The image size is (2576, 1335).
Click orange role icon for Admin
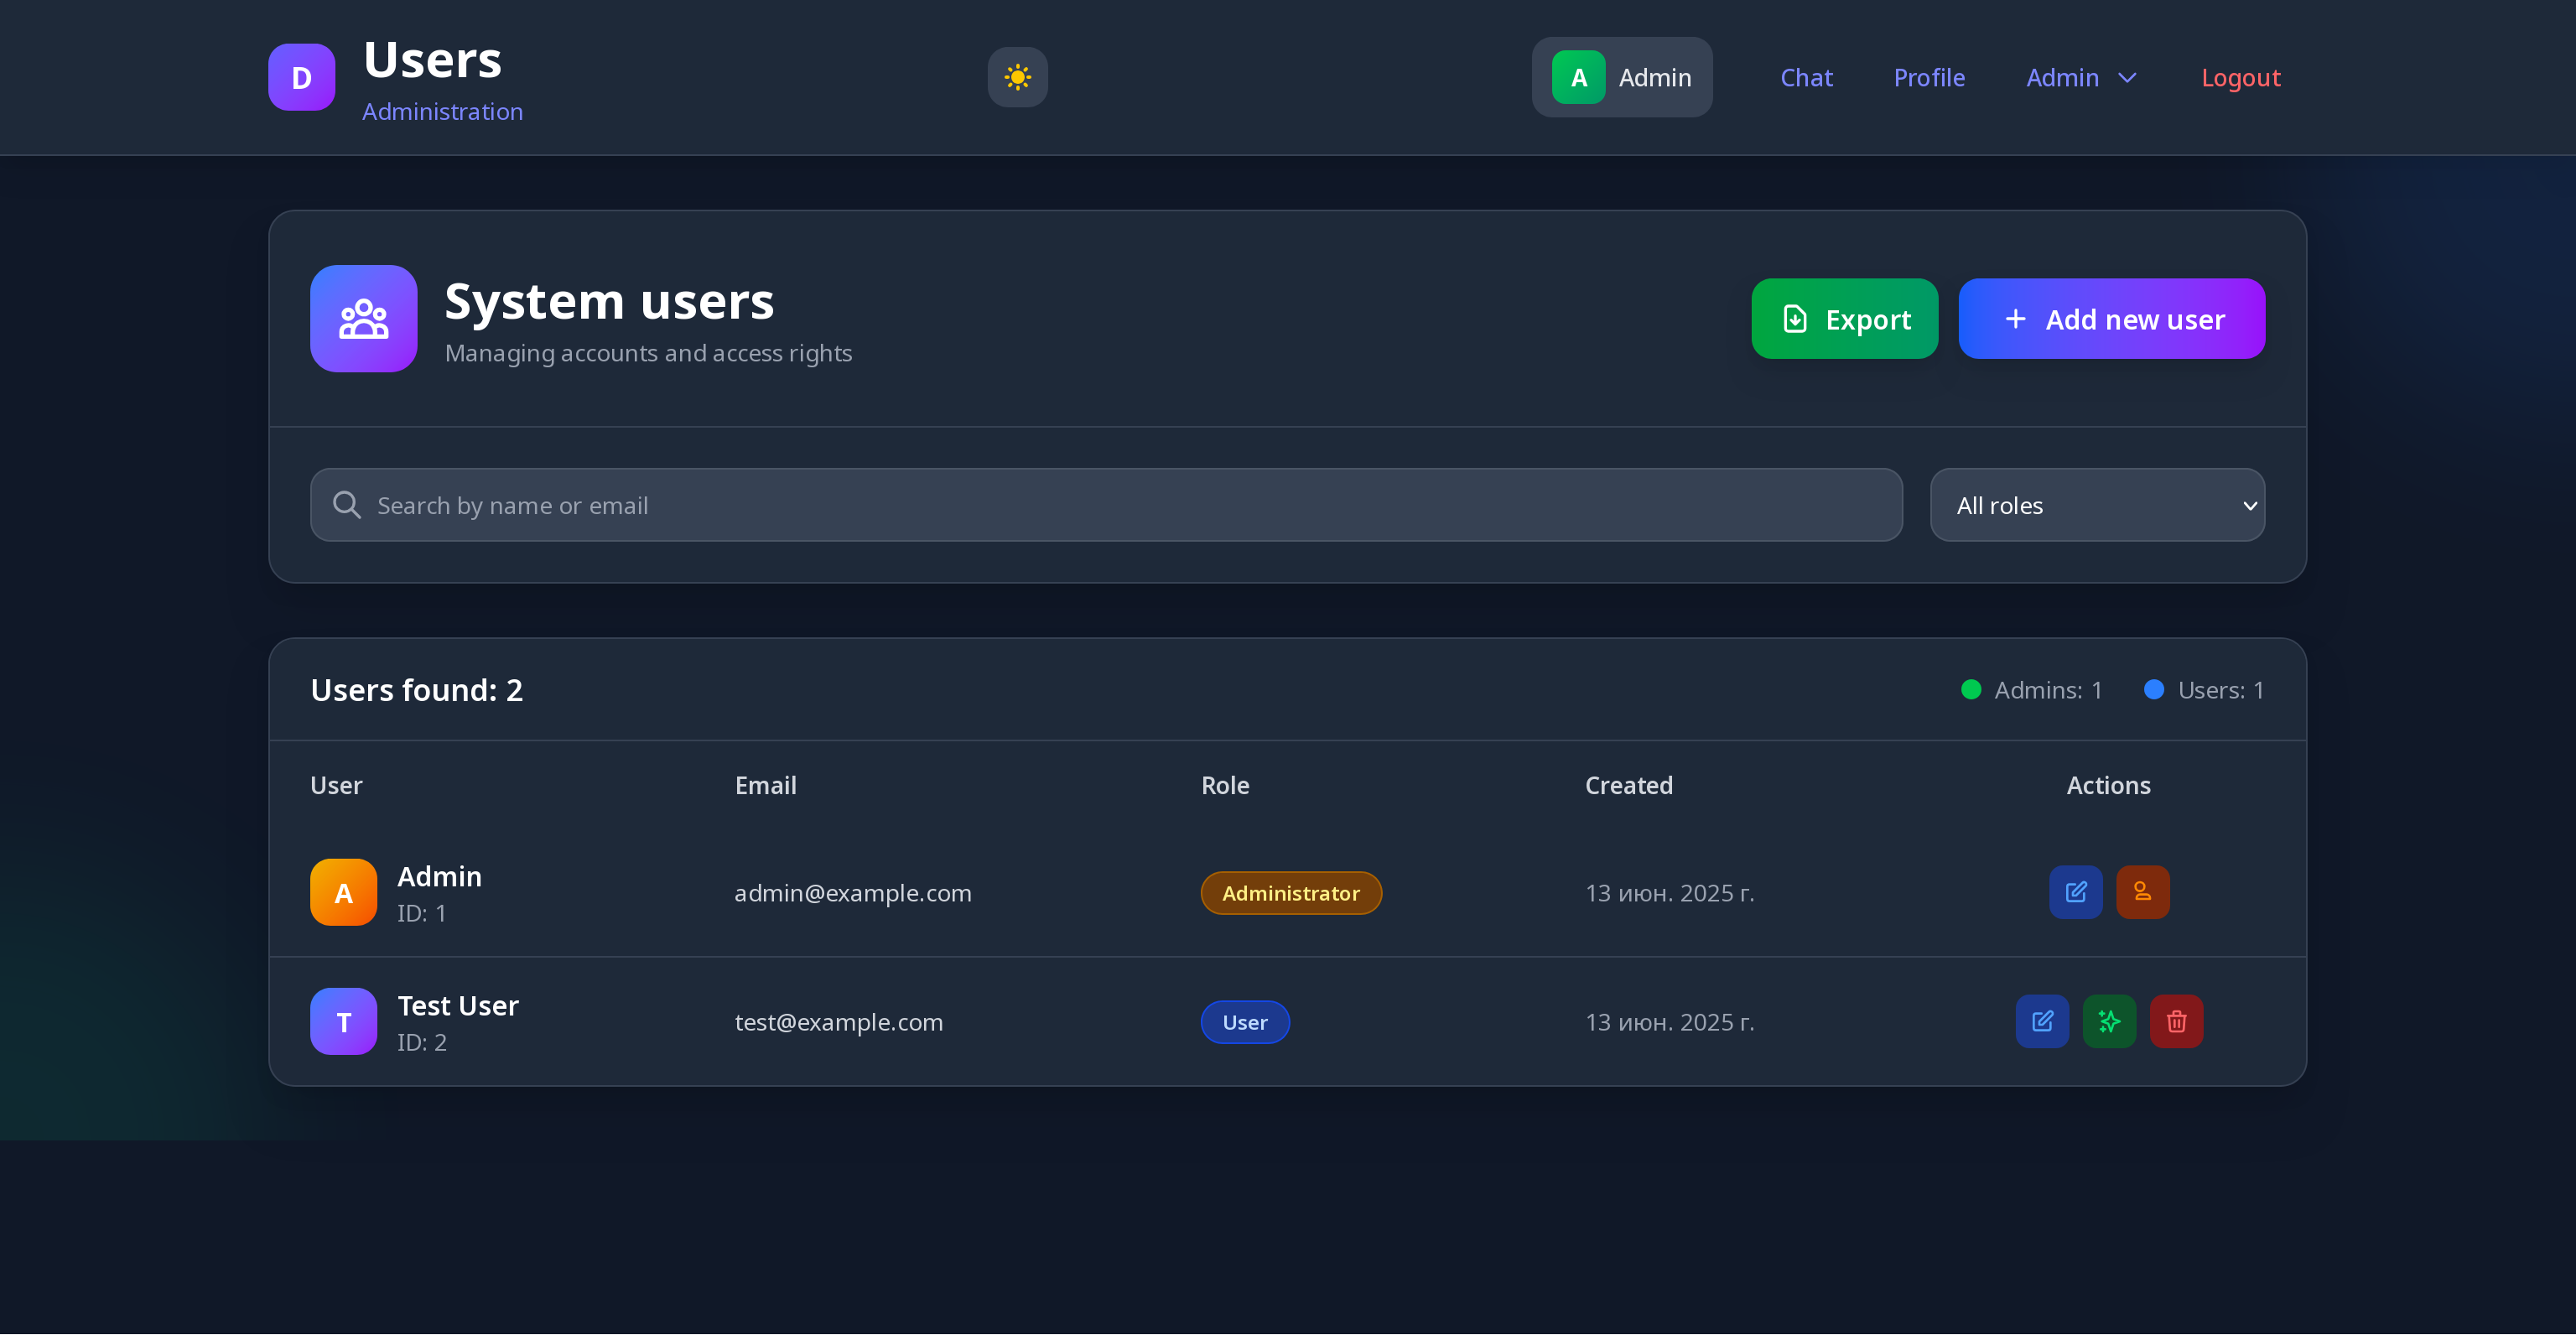pyautogui.click(x=2142, y=892)
